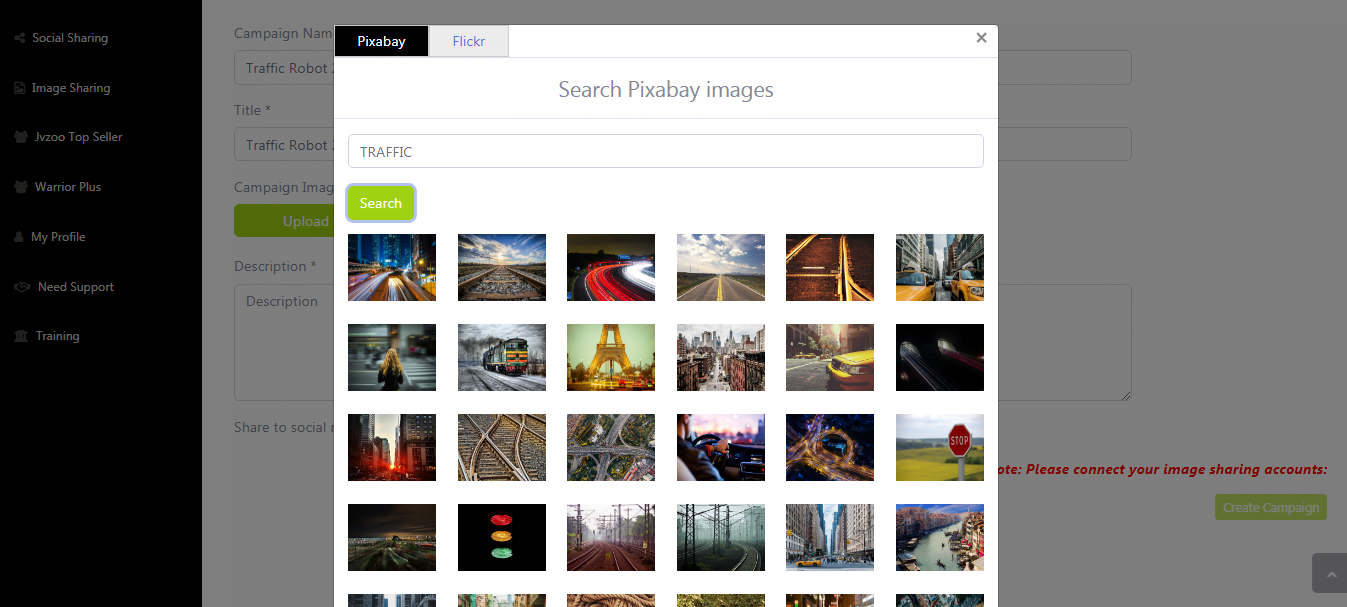Switch to the Flickr tab
The image size is (1347, 607).
(468, 41)
